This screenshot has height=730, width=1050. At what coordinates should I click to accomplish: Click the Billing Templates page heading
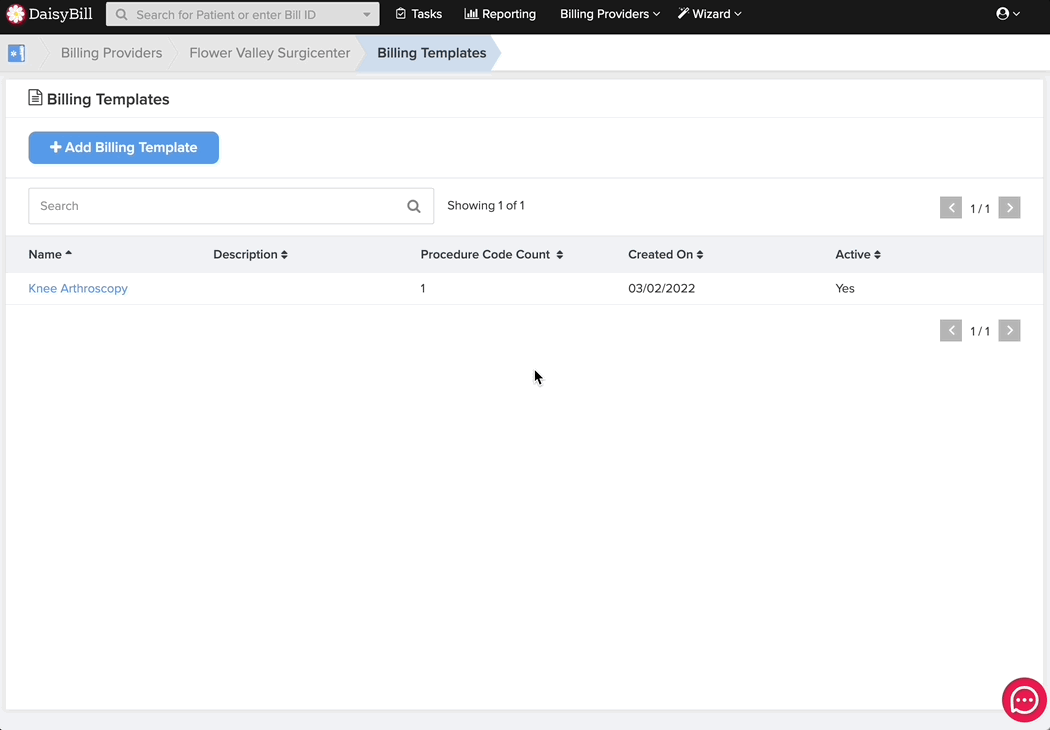click(x=108, y=99)
